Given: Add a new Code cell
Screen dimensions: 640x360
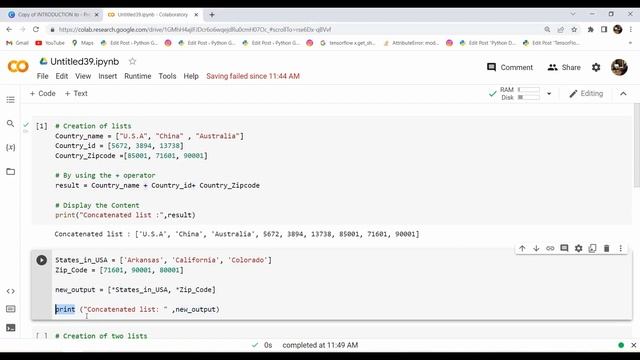Looking at the screenshot, I should (x=42, y=93).
